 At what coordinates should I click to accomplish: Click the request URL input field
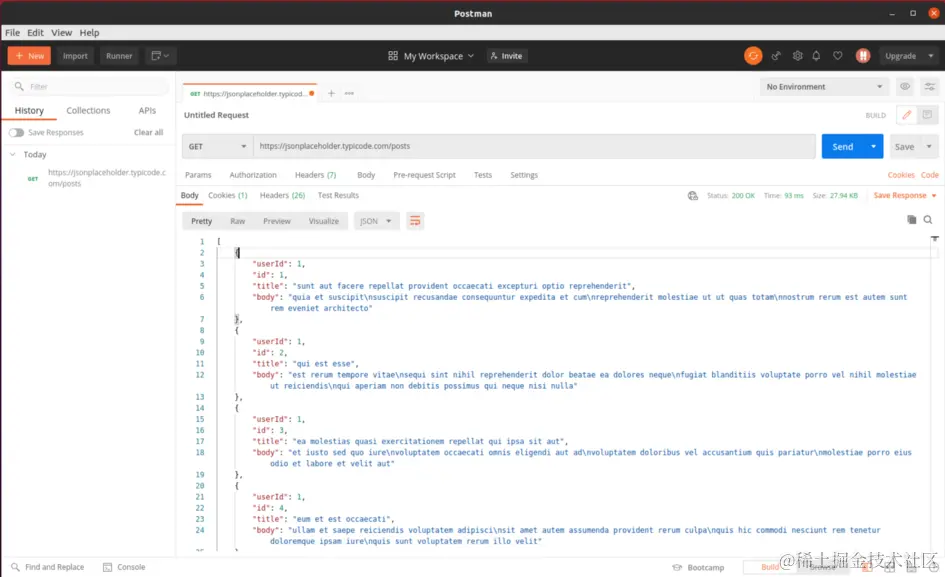[534, 147]
